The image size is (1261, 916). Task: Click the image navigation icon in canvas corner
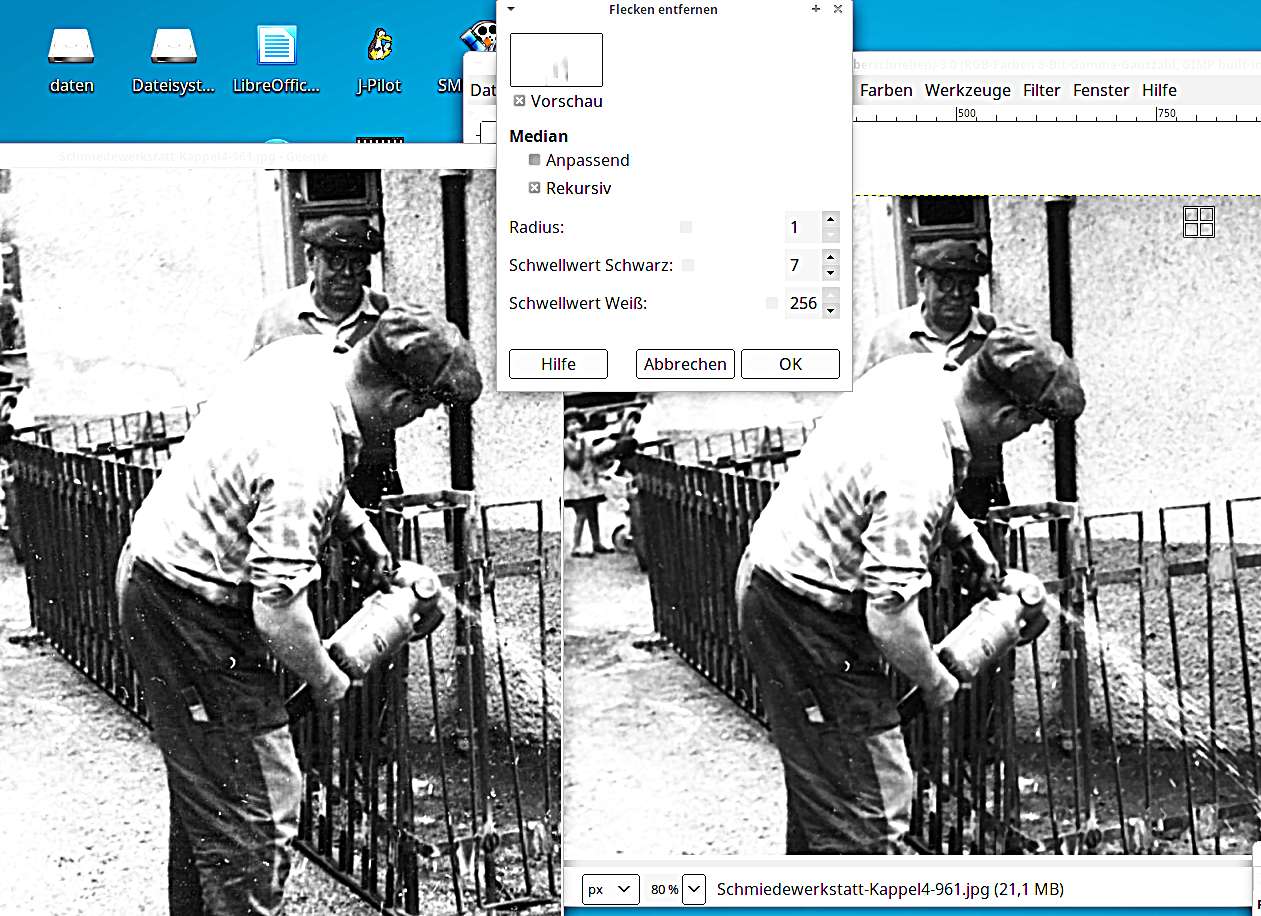1198,222
